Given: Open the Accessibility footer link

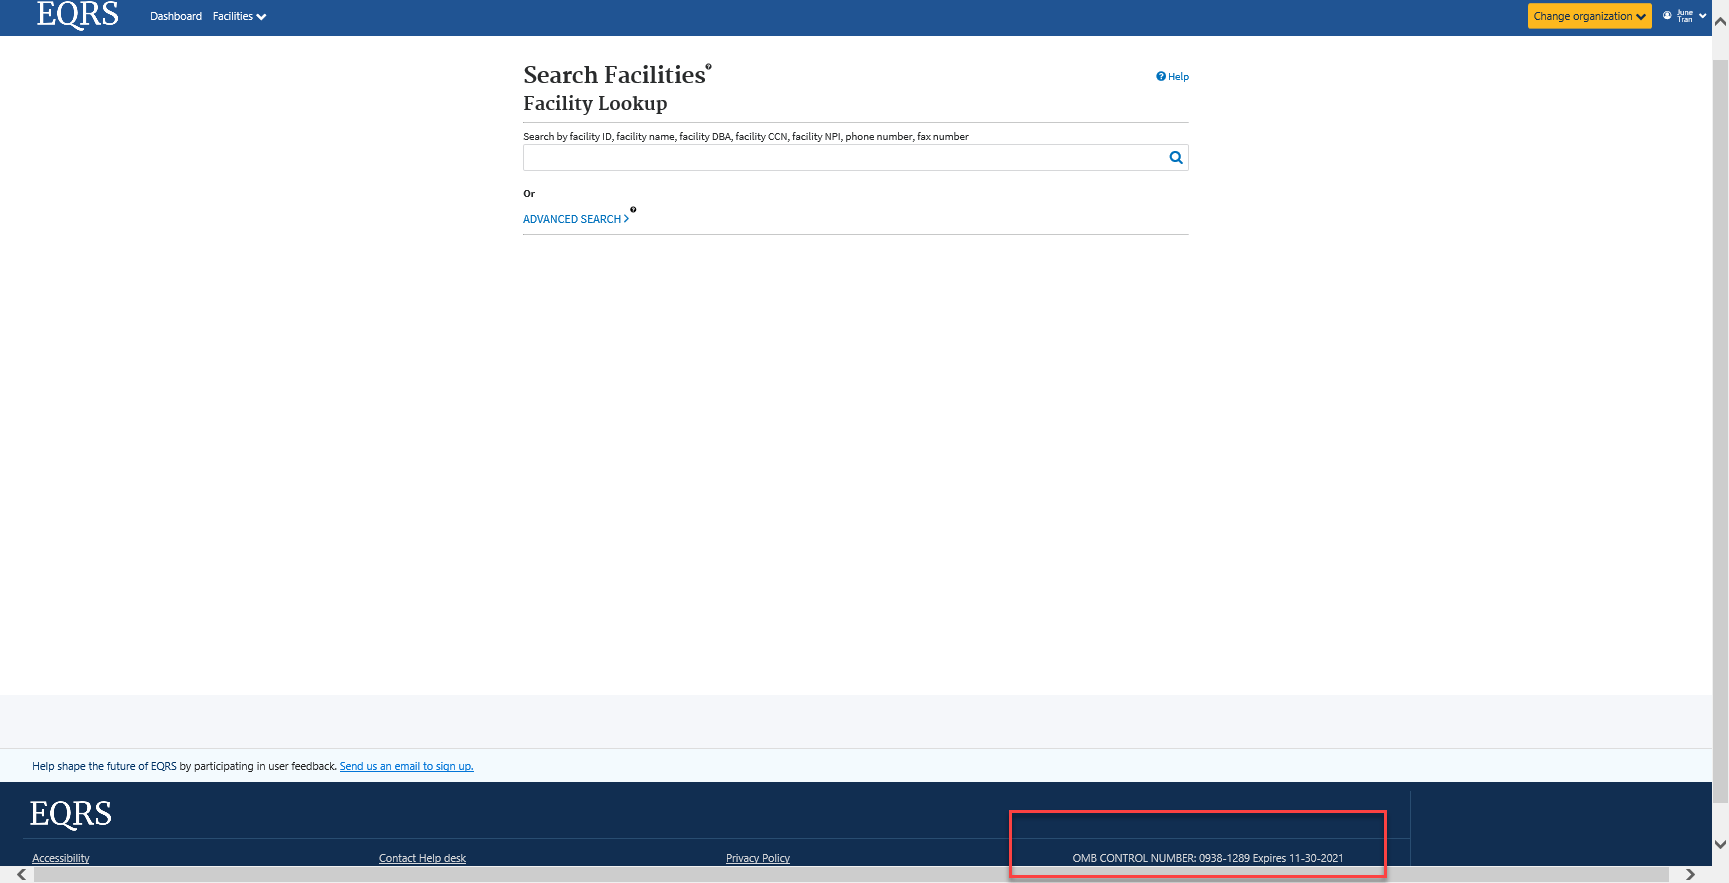Looking at the screenshot, I should (x=60, y=858).
